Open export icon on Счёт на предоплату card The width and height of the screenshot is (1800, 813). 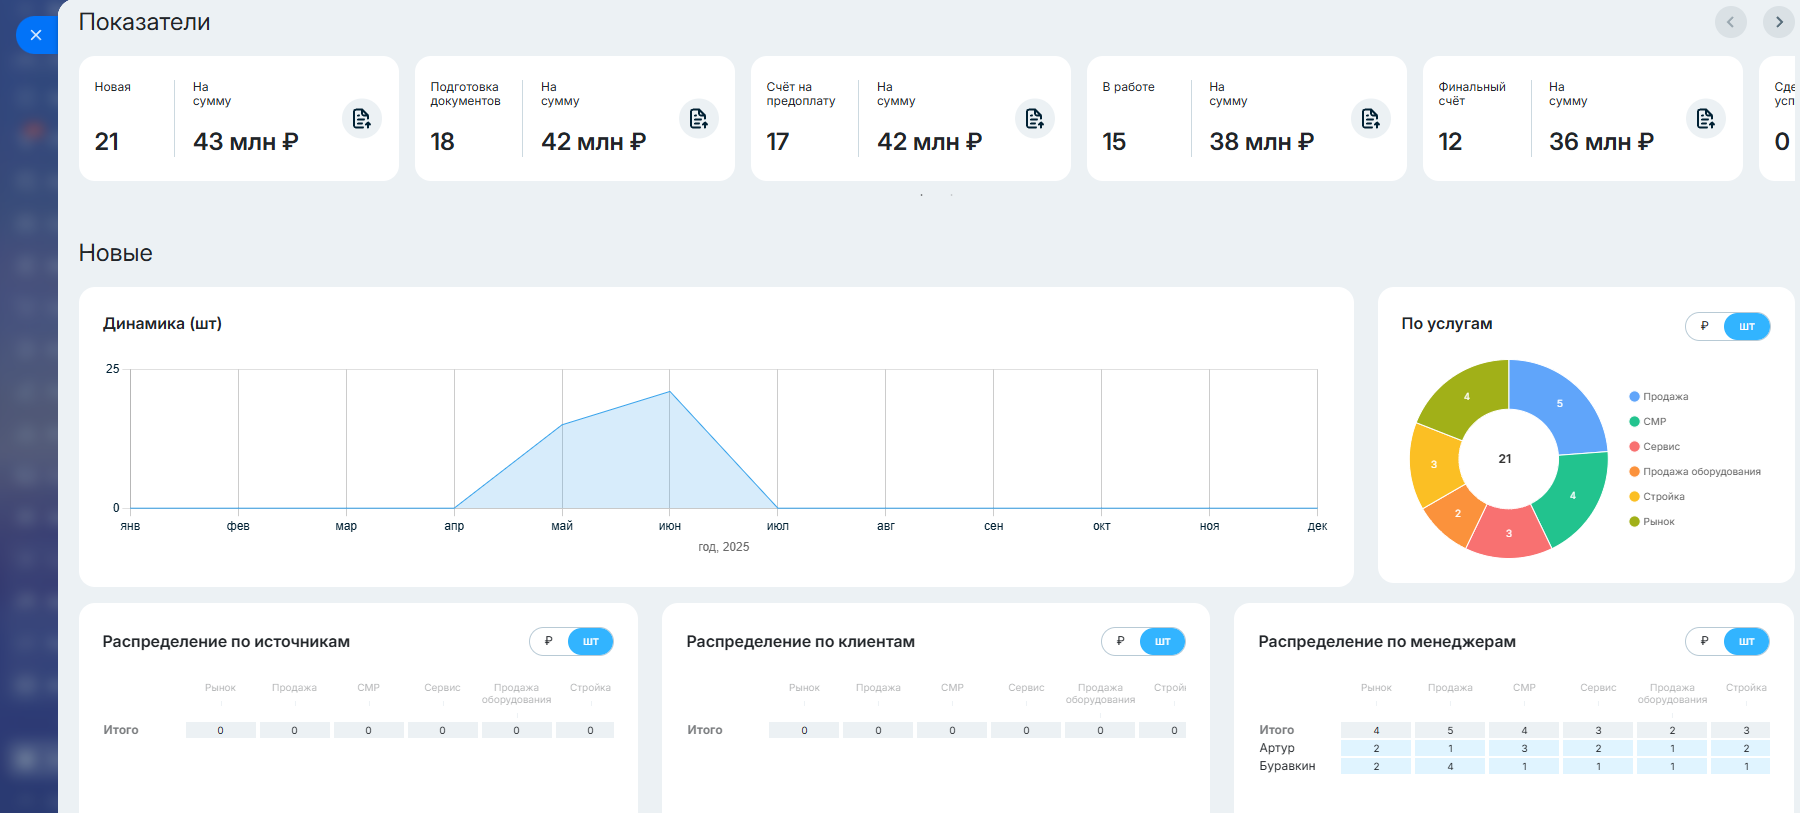(x=1034, y=119)
